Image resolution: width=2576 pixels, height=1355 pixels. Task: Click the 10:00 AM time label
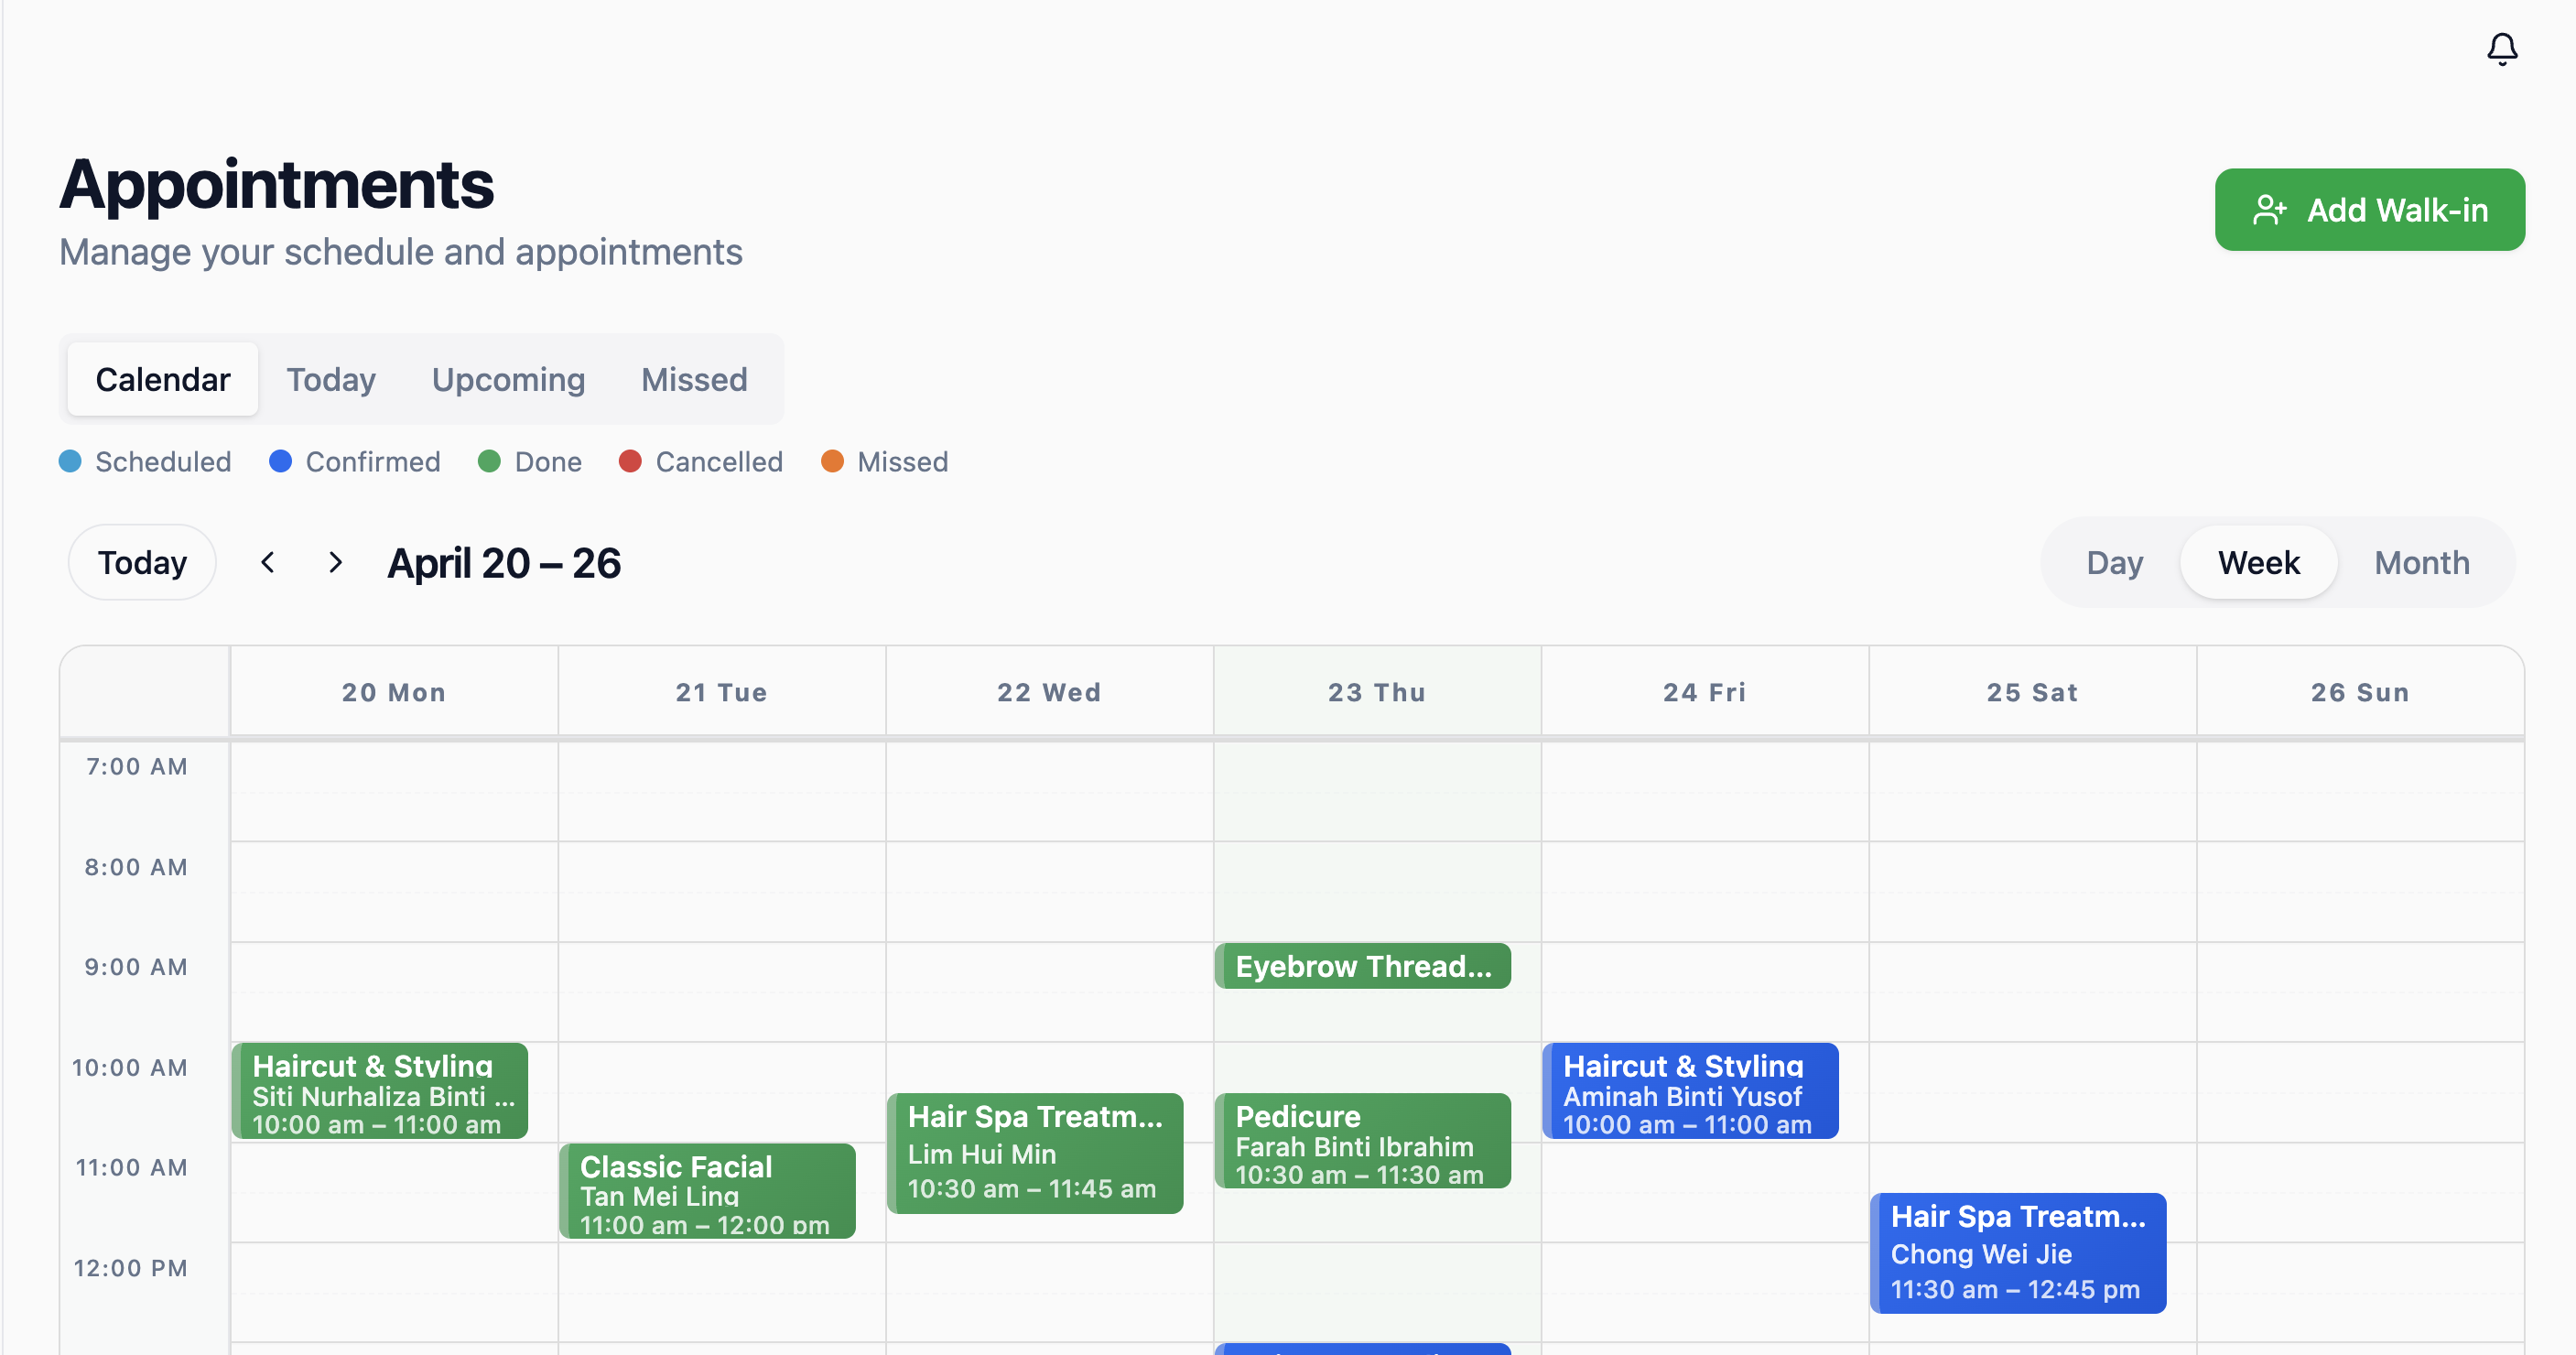[130, 1067]
